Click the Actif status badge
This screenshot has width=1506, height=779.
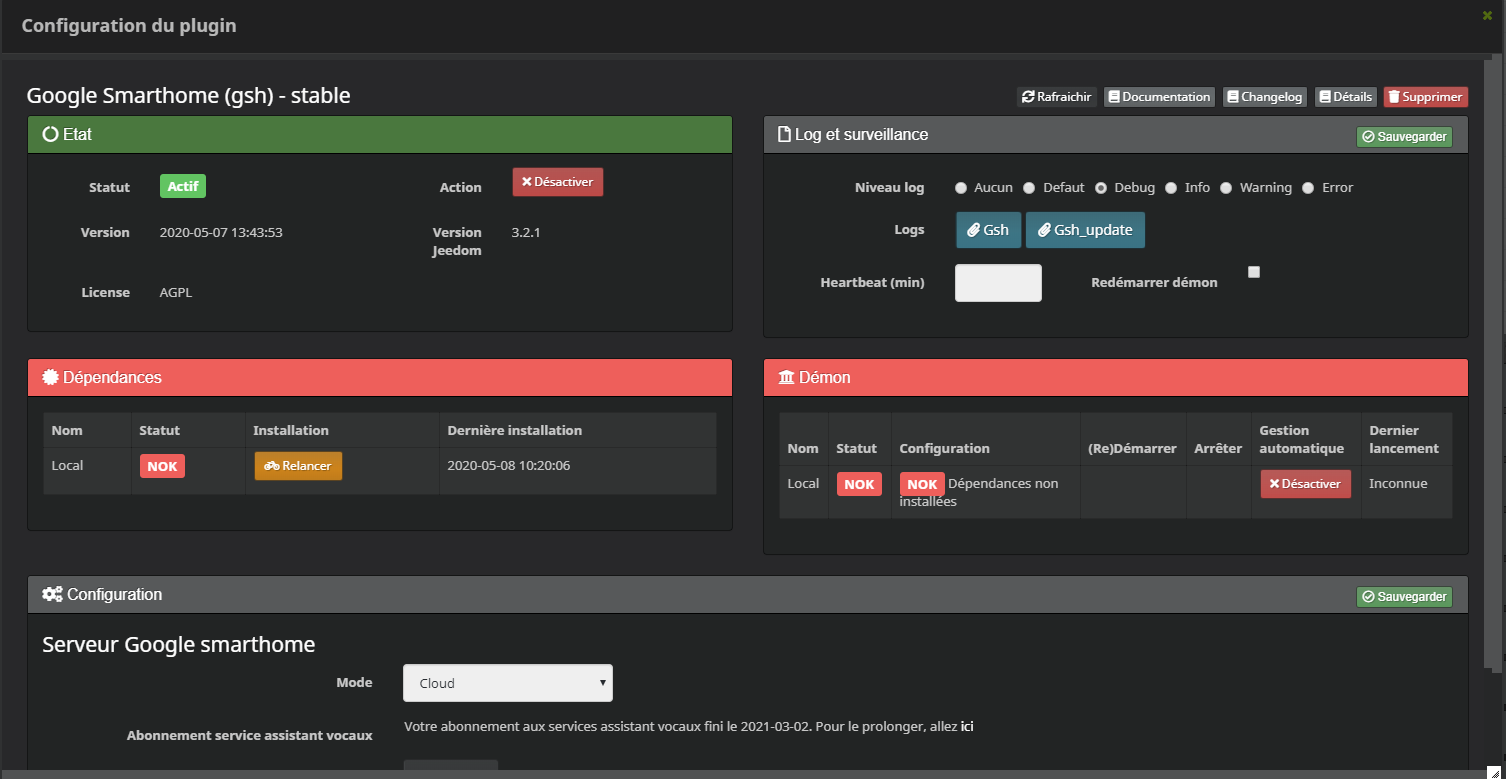coord(183,186)
